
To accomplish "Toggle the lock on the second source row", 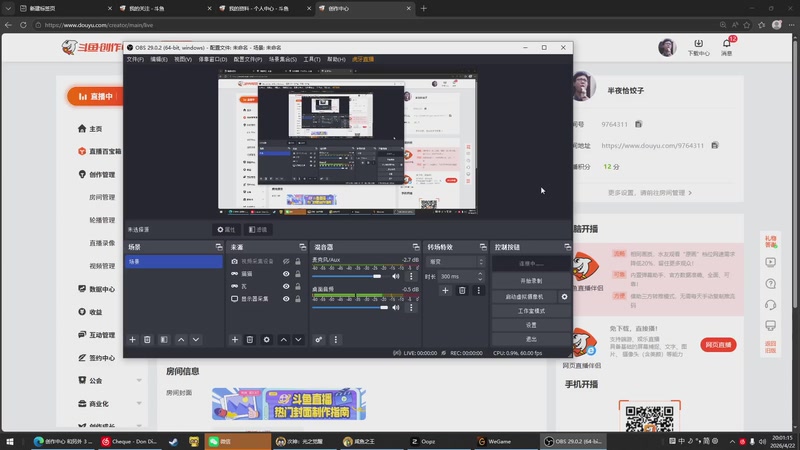I will click(298, 274).
